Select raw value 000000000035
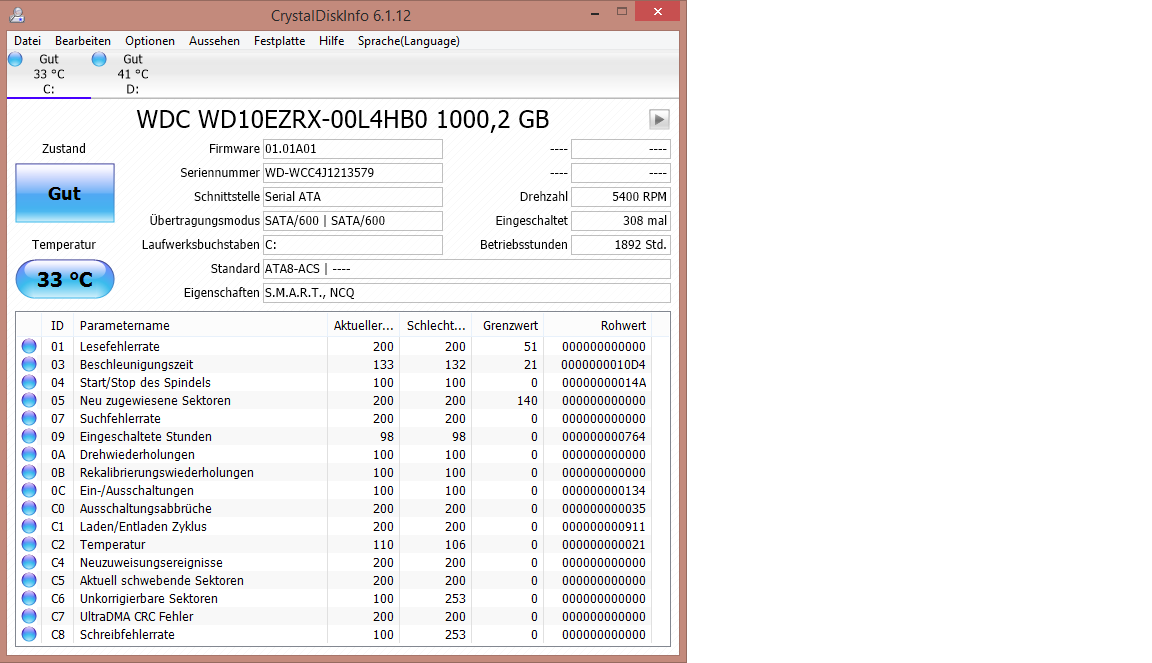 coord(603,509)
